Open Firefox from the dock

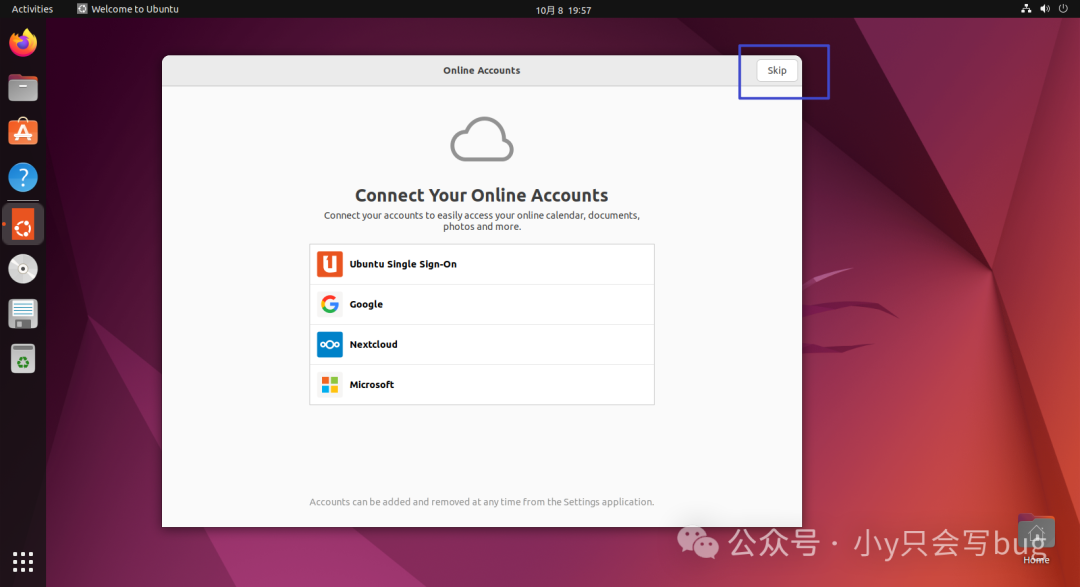click(23, 43)
